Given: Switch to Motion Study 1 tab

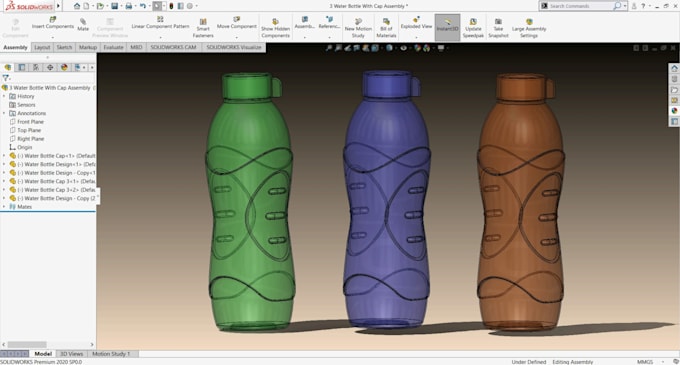Looking at the screenshot, I should [x=111, y=354].
